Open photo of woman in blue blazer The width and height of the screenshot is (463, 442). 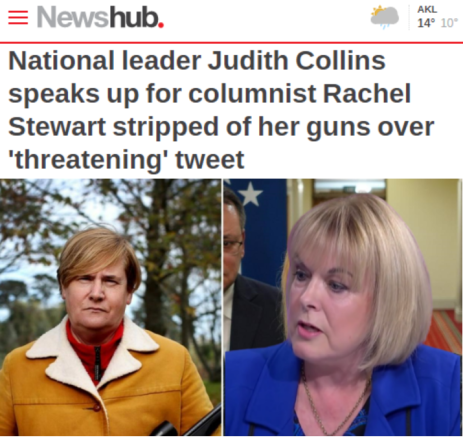[343, 307]
